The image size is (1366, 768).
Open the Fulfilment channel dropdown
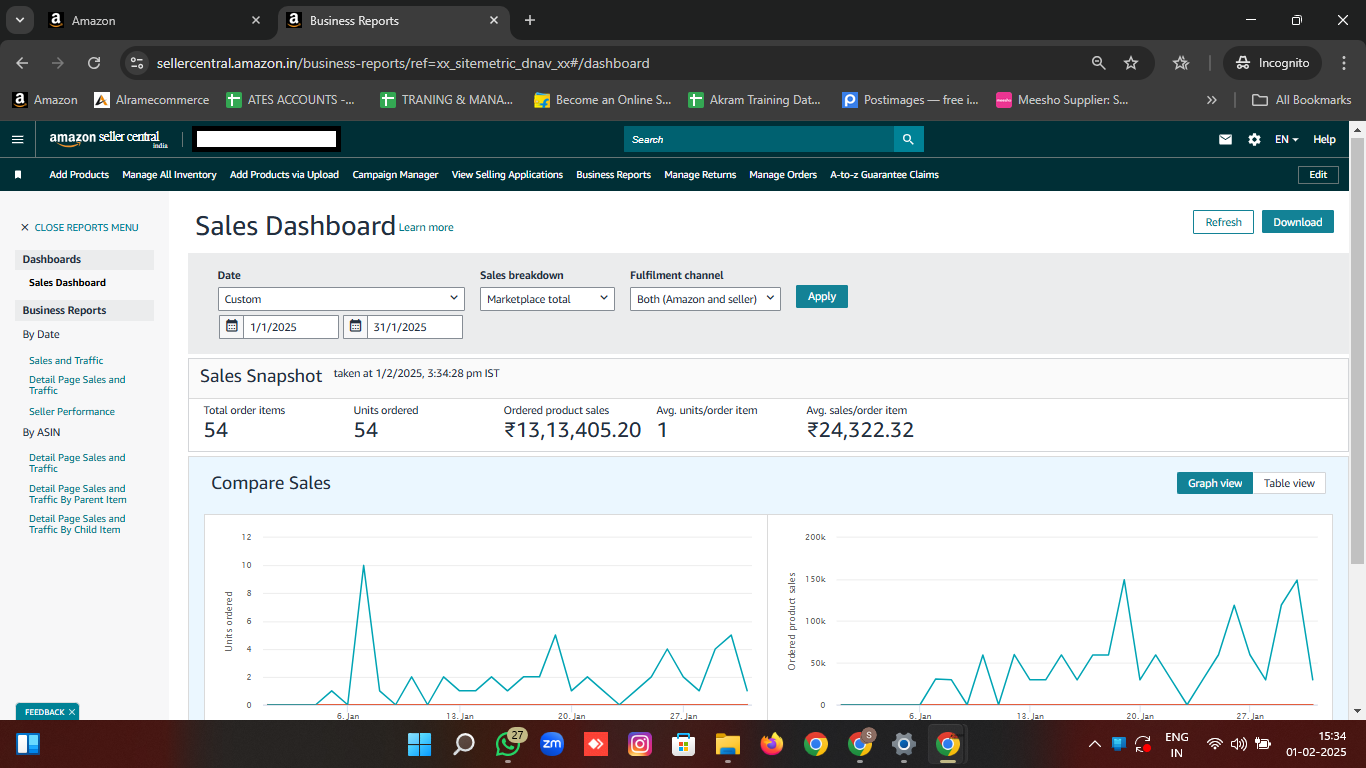point(705,299)
